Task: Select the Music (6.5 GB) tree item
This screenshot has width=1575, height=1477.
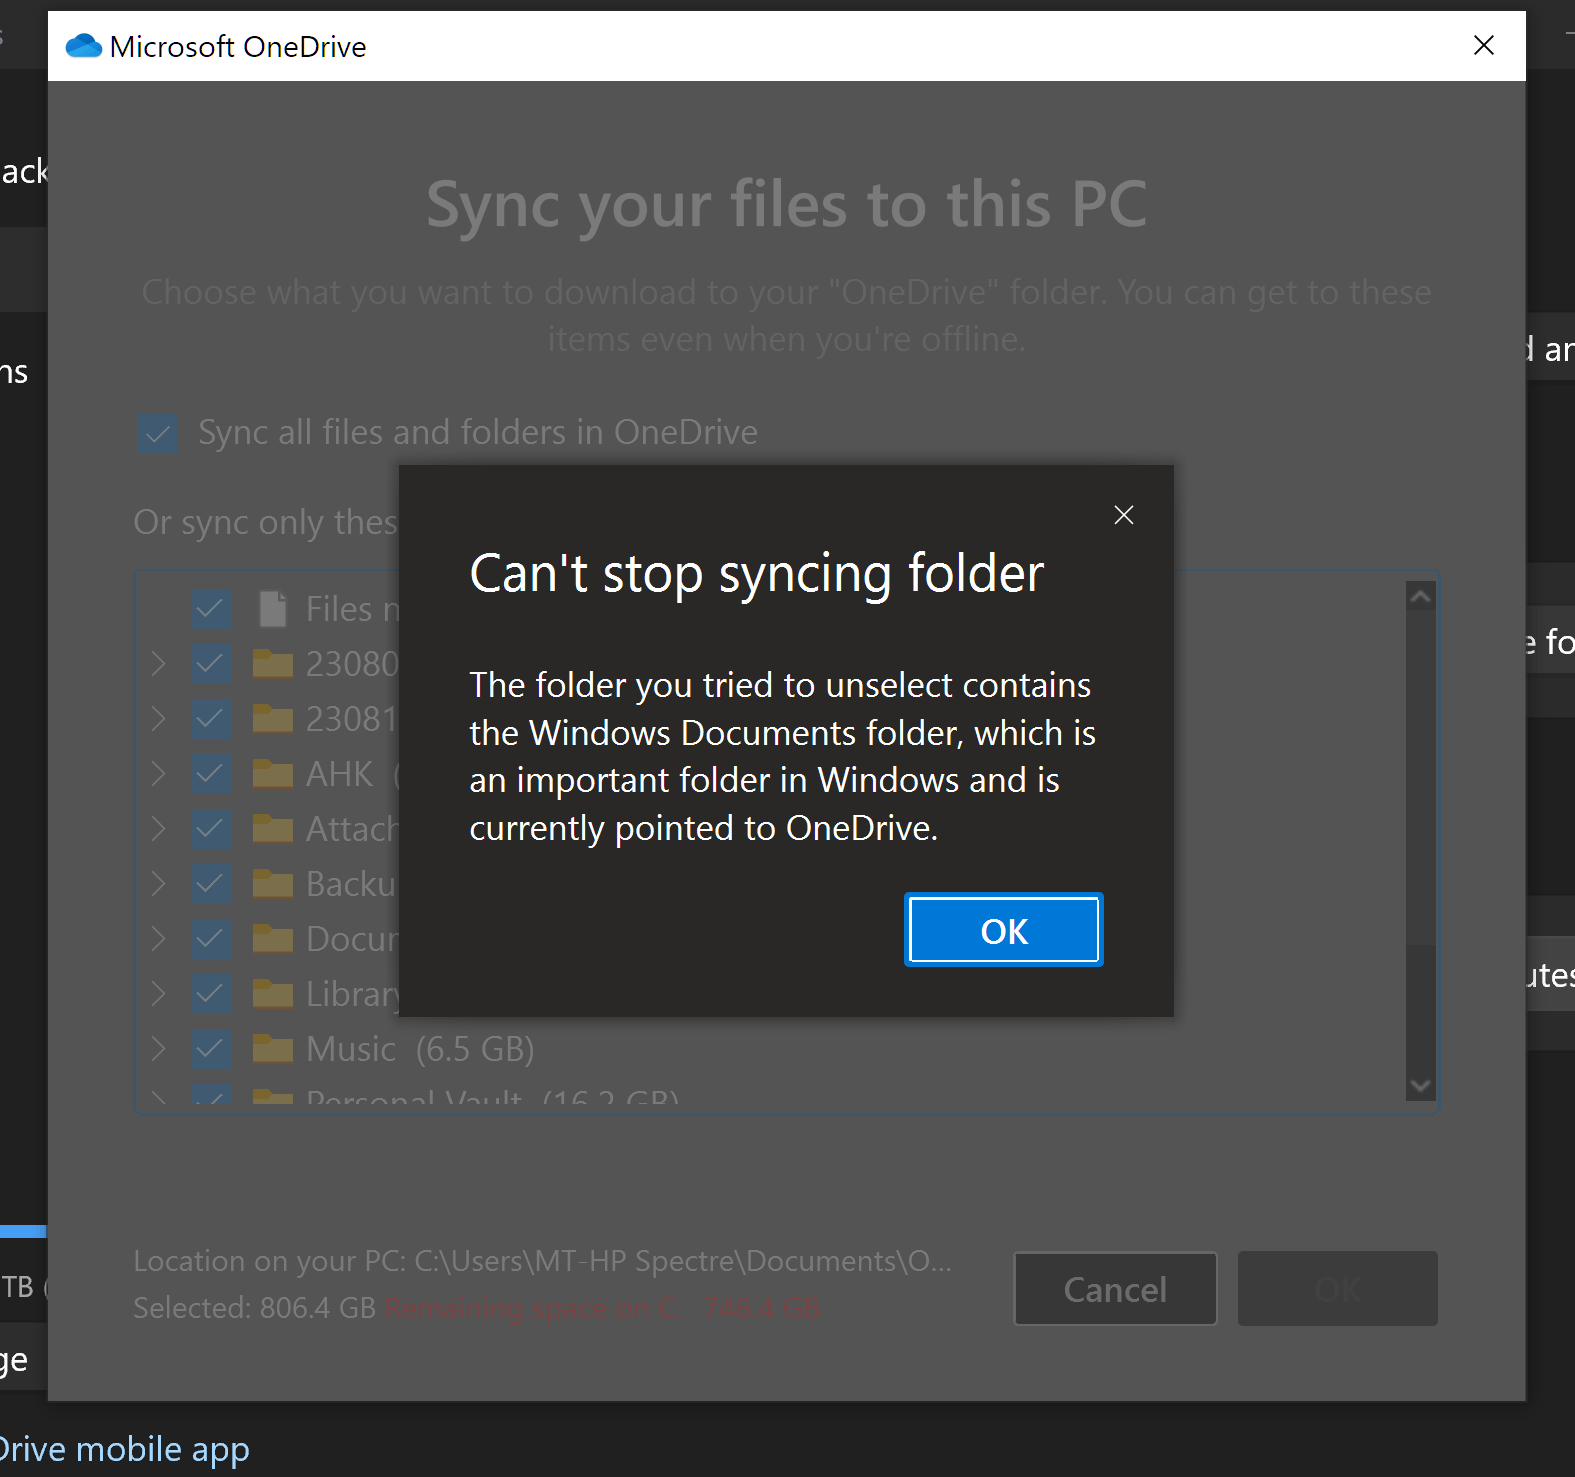Action: (x=420, y=1048)
